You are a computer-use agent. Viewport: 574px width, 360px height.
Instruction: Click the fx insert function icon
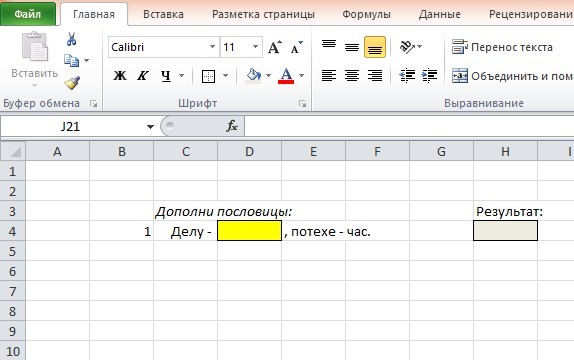click(232, 126)
